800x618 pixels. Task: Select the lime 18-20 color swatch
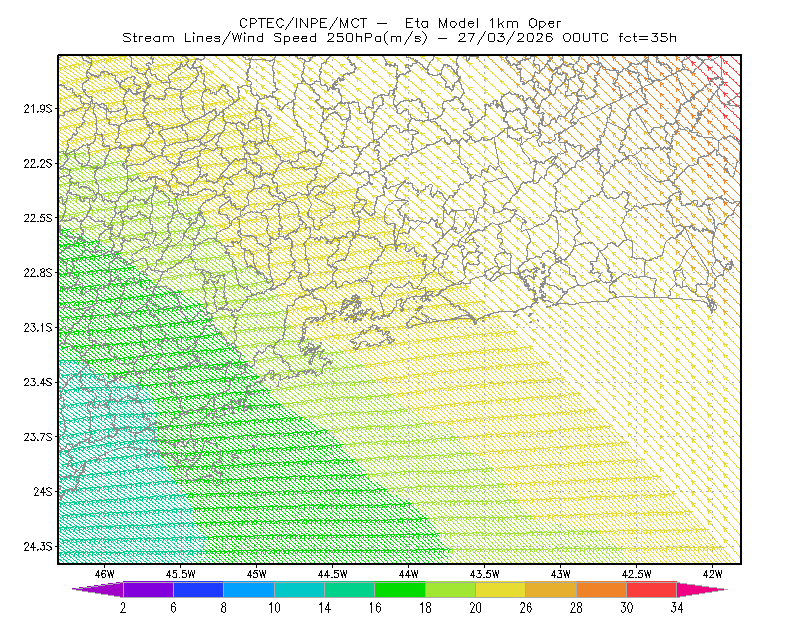pos(451,589)
